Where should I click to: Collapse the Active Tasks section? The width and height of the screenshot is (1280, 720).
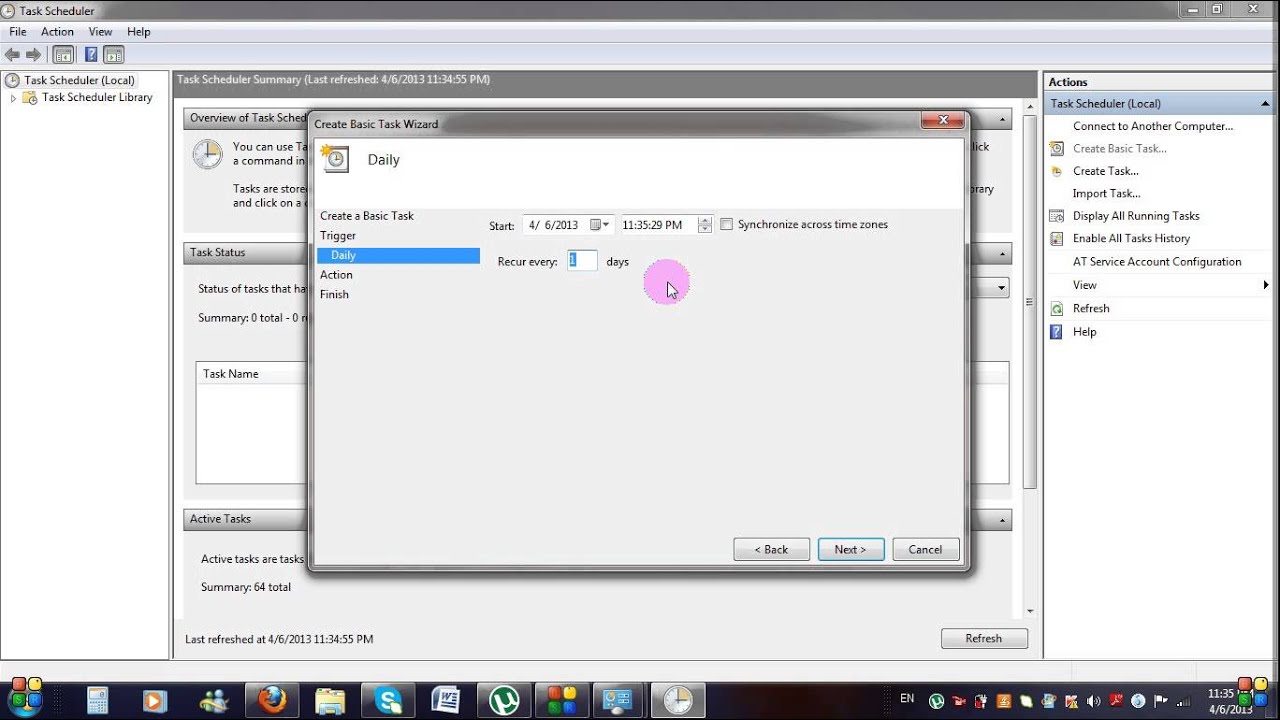(1001, 520)
